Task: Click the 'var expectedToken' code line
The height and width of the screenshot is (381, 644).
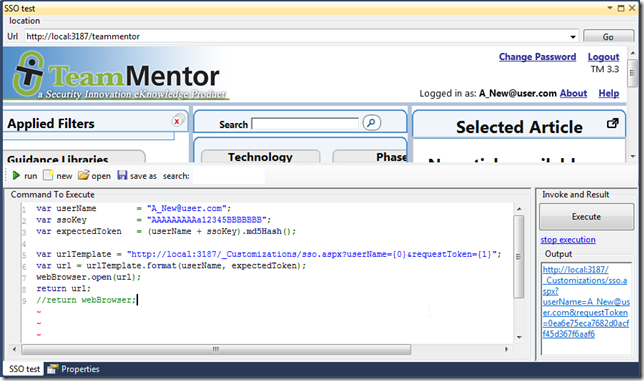Action: pyautogui.click(x=166, y=231)
